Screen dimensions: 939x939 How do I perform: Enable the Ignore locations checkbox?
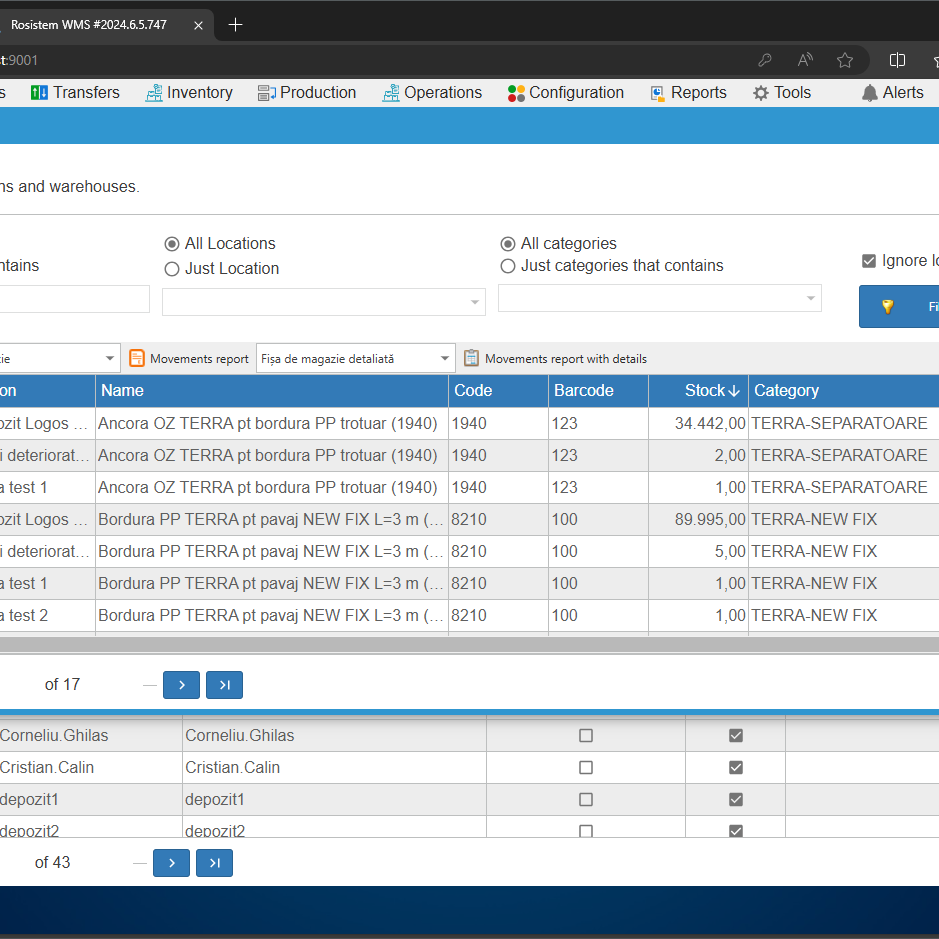[x=870, y=260]
